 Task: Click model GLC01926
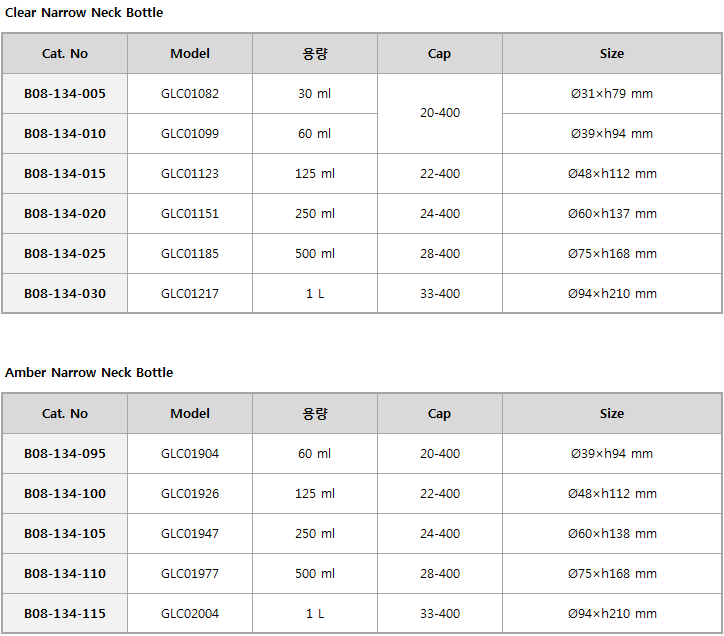pyautogui.click(x=190, y=494)
